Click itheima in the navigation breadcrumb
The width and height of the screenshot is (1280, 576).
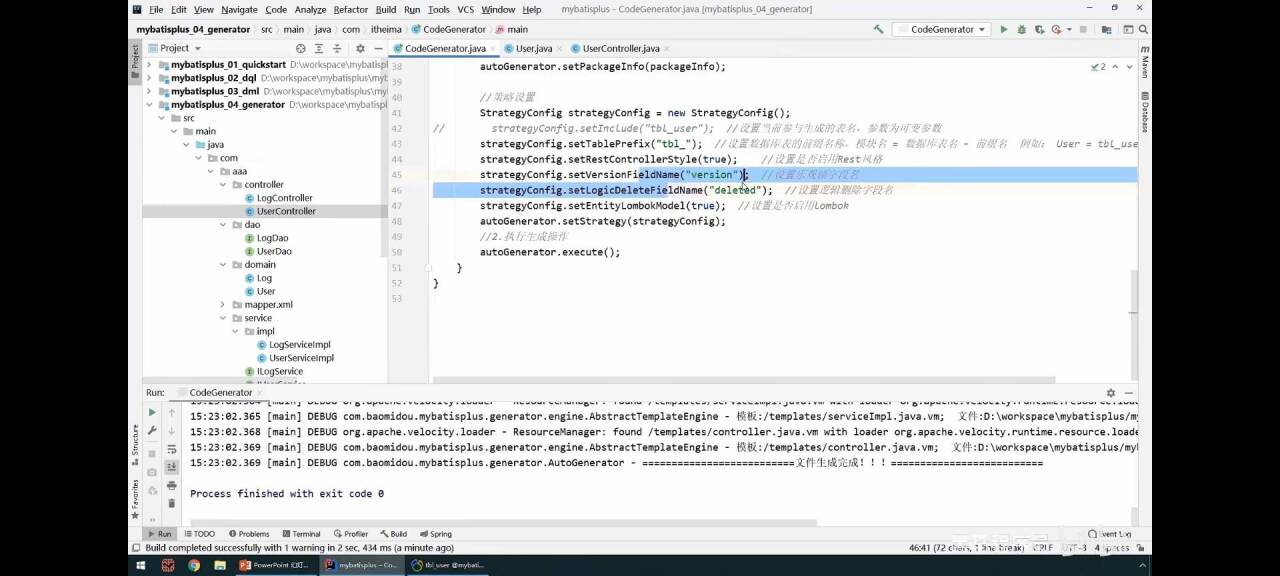pos(385,30)
